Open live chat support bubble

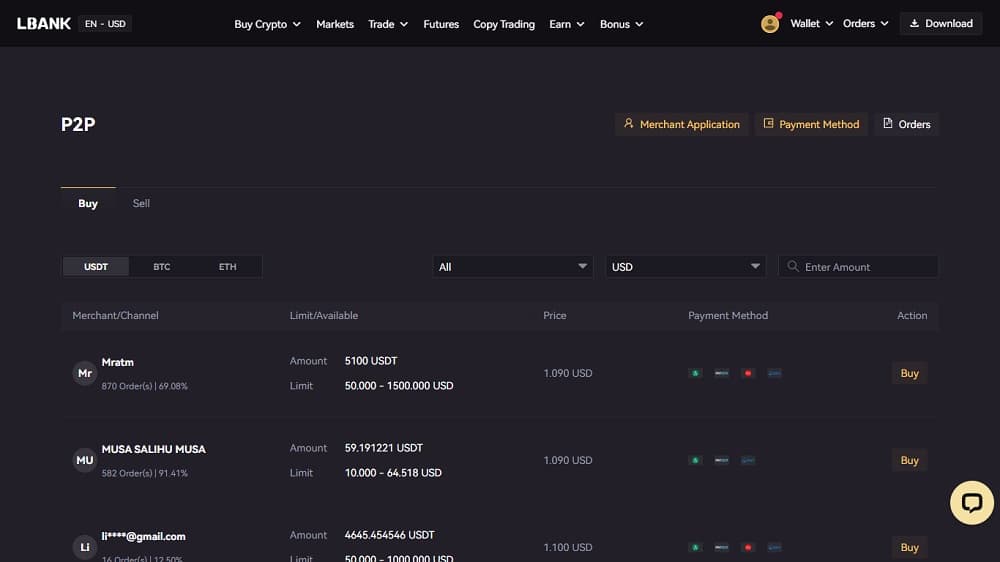tap(971, 503)
